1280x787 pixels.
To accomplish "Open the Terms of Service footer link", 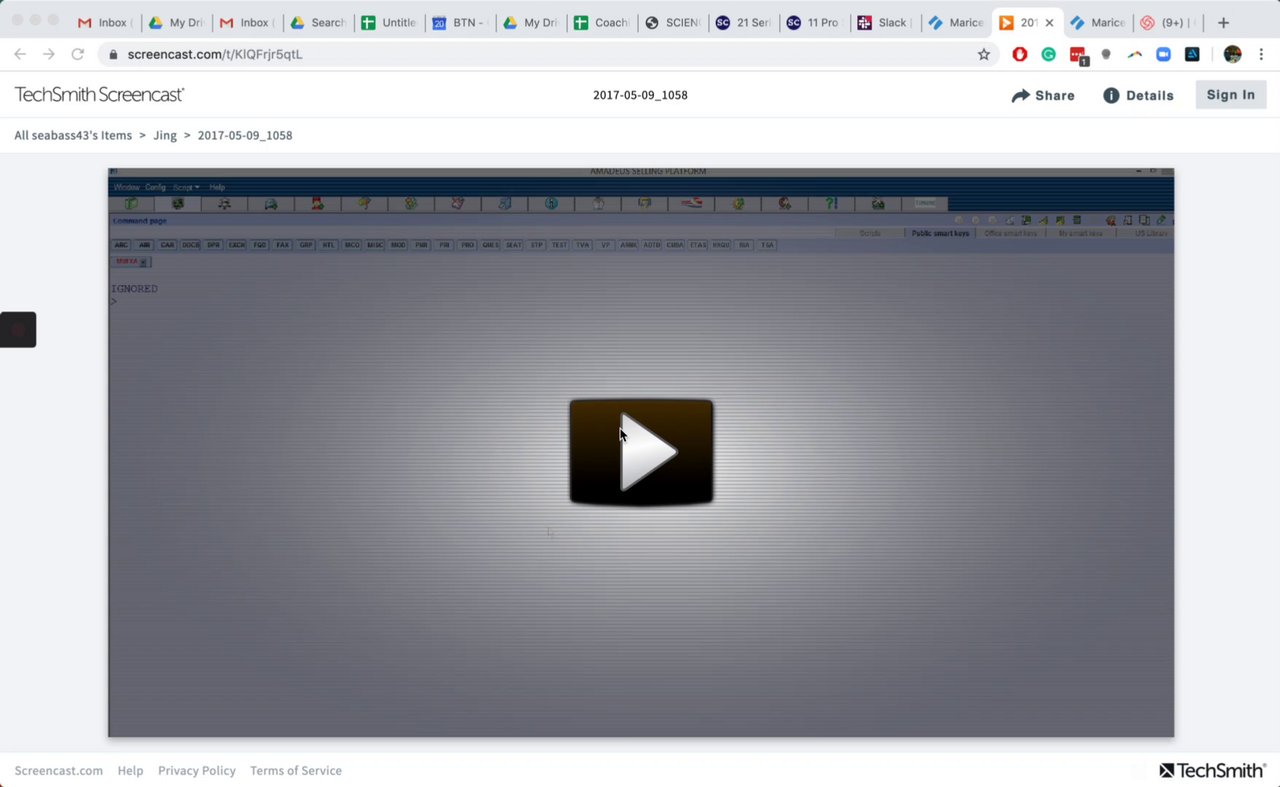I will click(296, 770).
